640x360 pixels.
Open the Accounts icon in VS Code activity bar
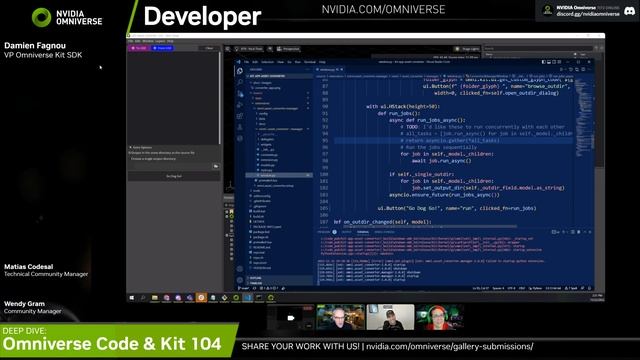[240, 269]
